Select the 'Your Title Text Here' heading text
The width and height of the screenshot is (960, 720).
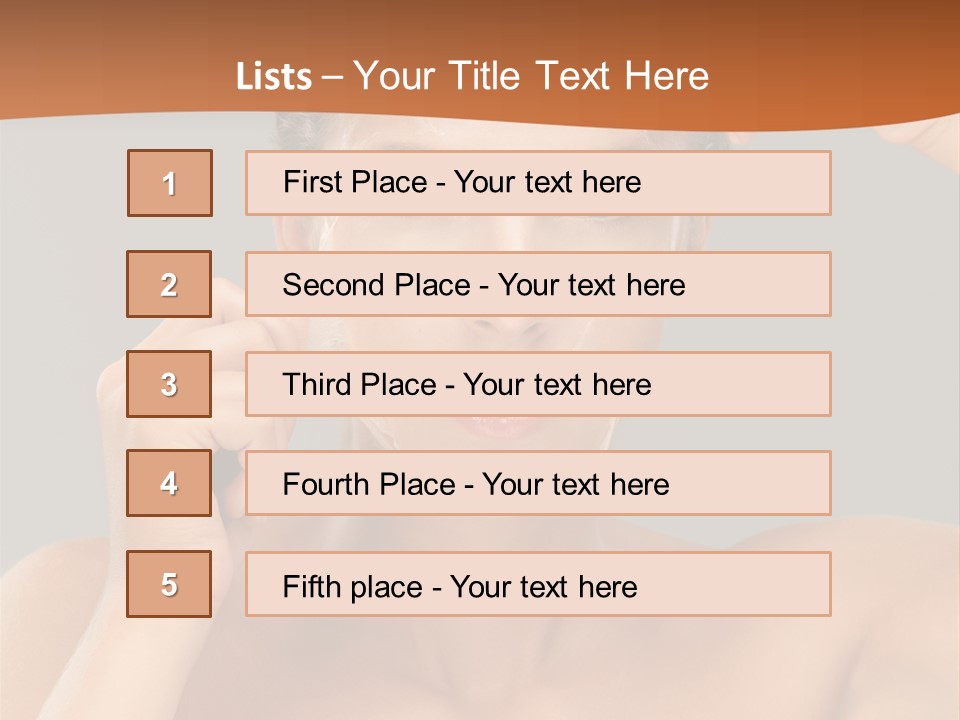531,76
